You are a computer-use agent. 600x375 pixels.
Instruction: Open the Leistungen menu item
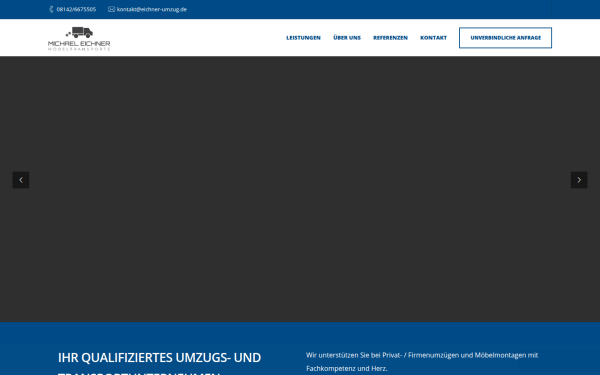pos(303,38)
